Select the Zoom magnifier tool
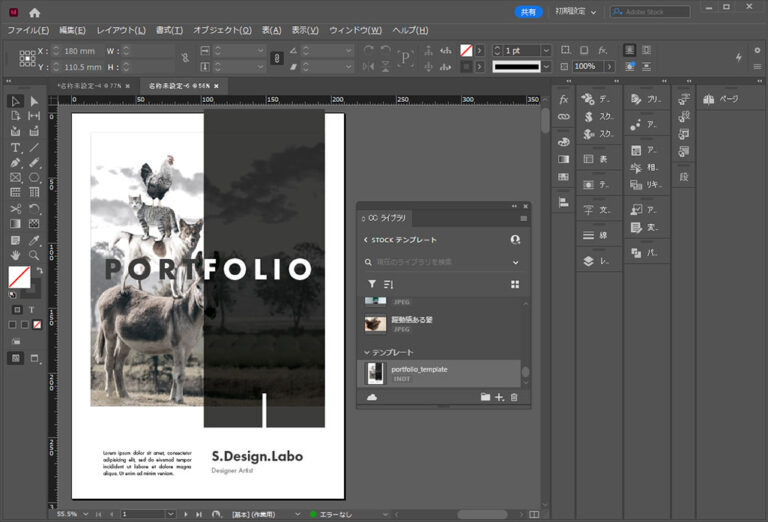The image size is (768, 522). [x=34, y=255]
